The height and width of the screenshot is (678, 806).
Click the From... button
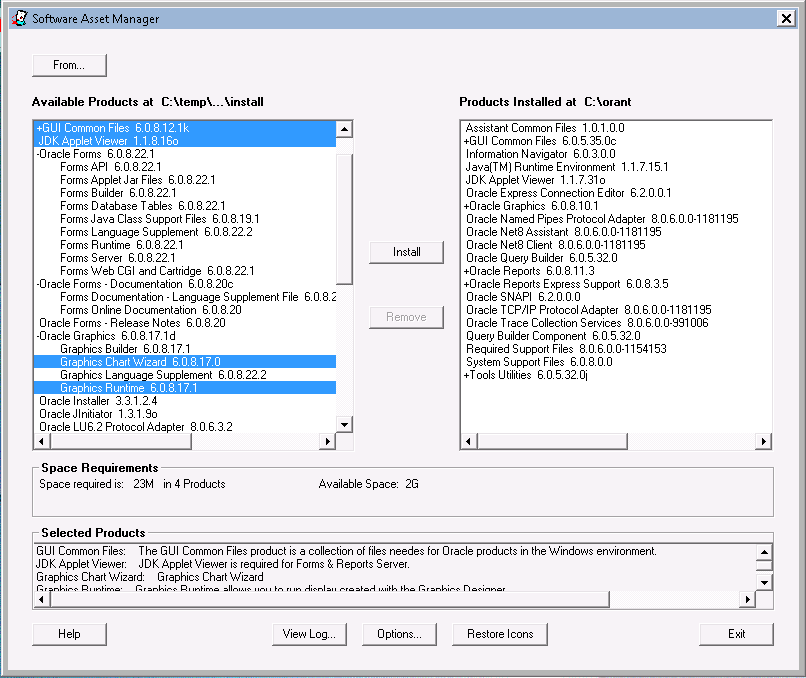(69, 65)
